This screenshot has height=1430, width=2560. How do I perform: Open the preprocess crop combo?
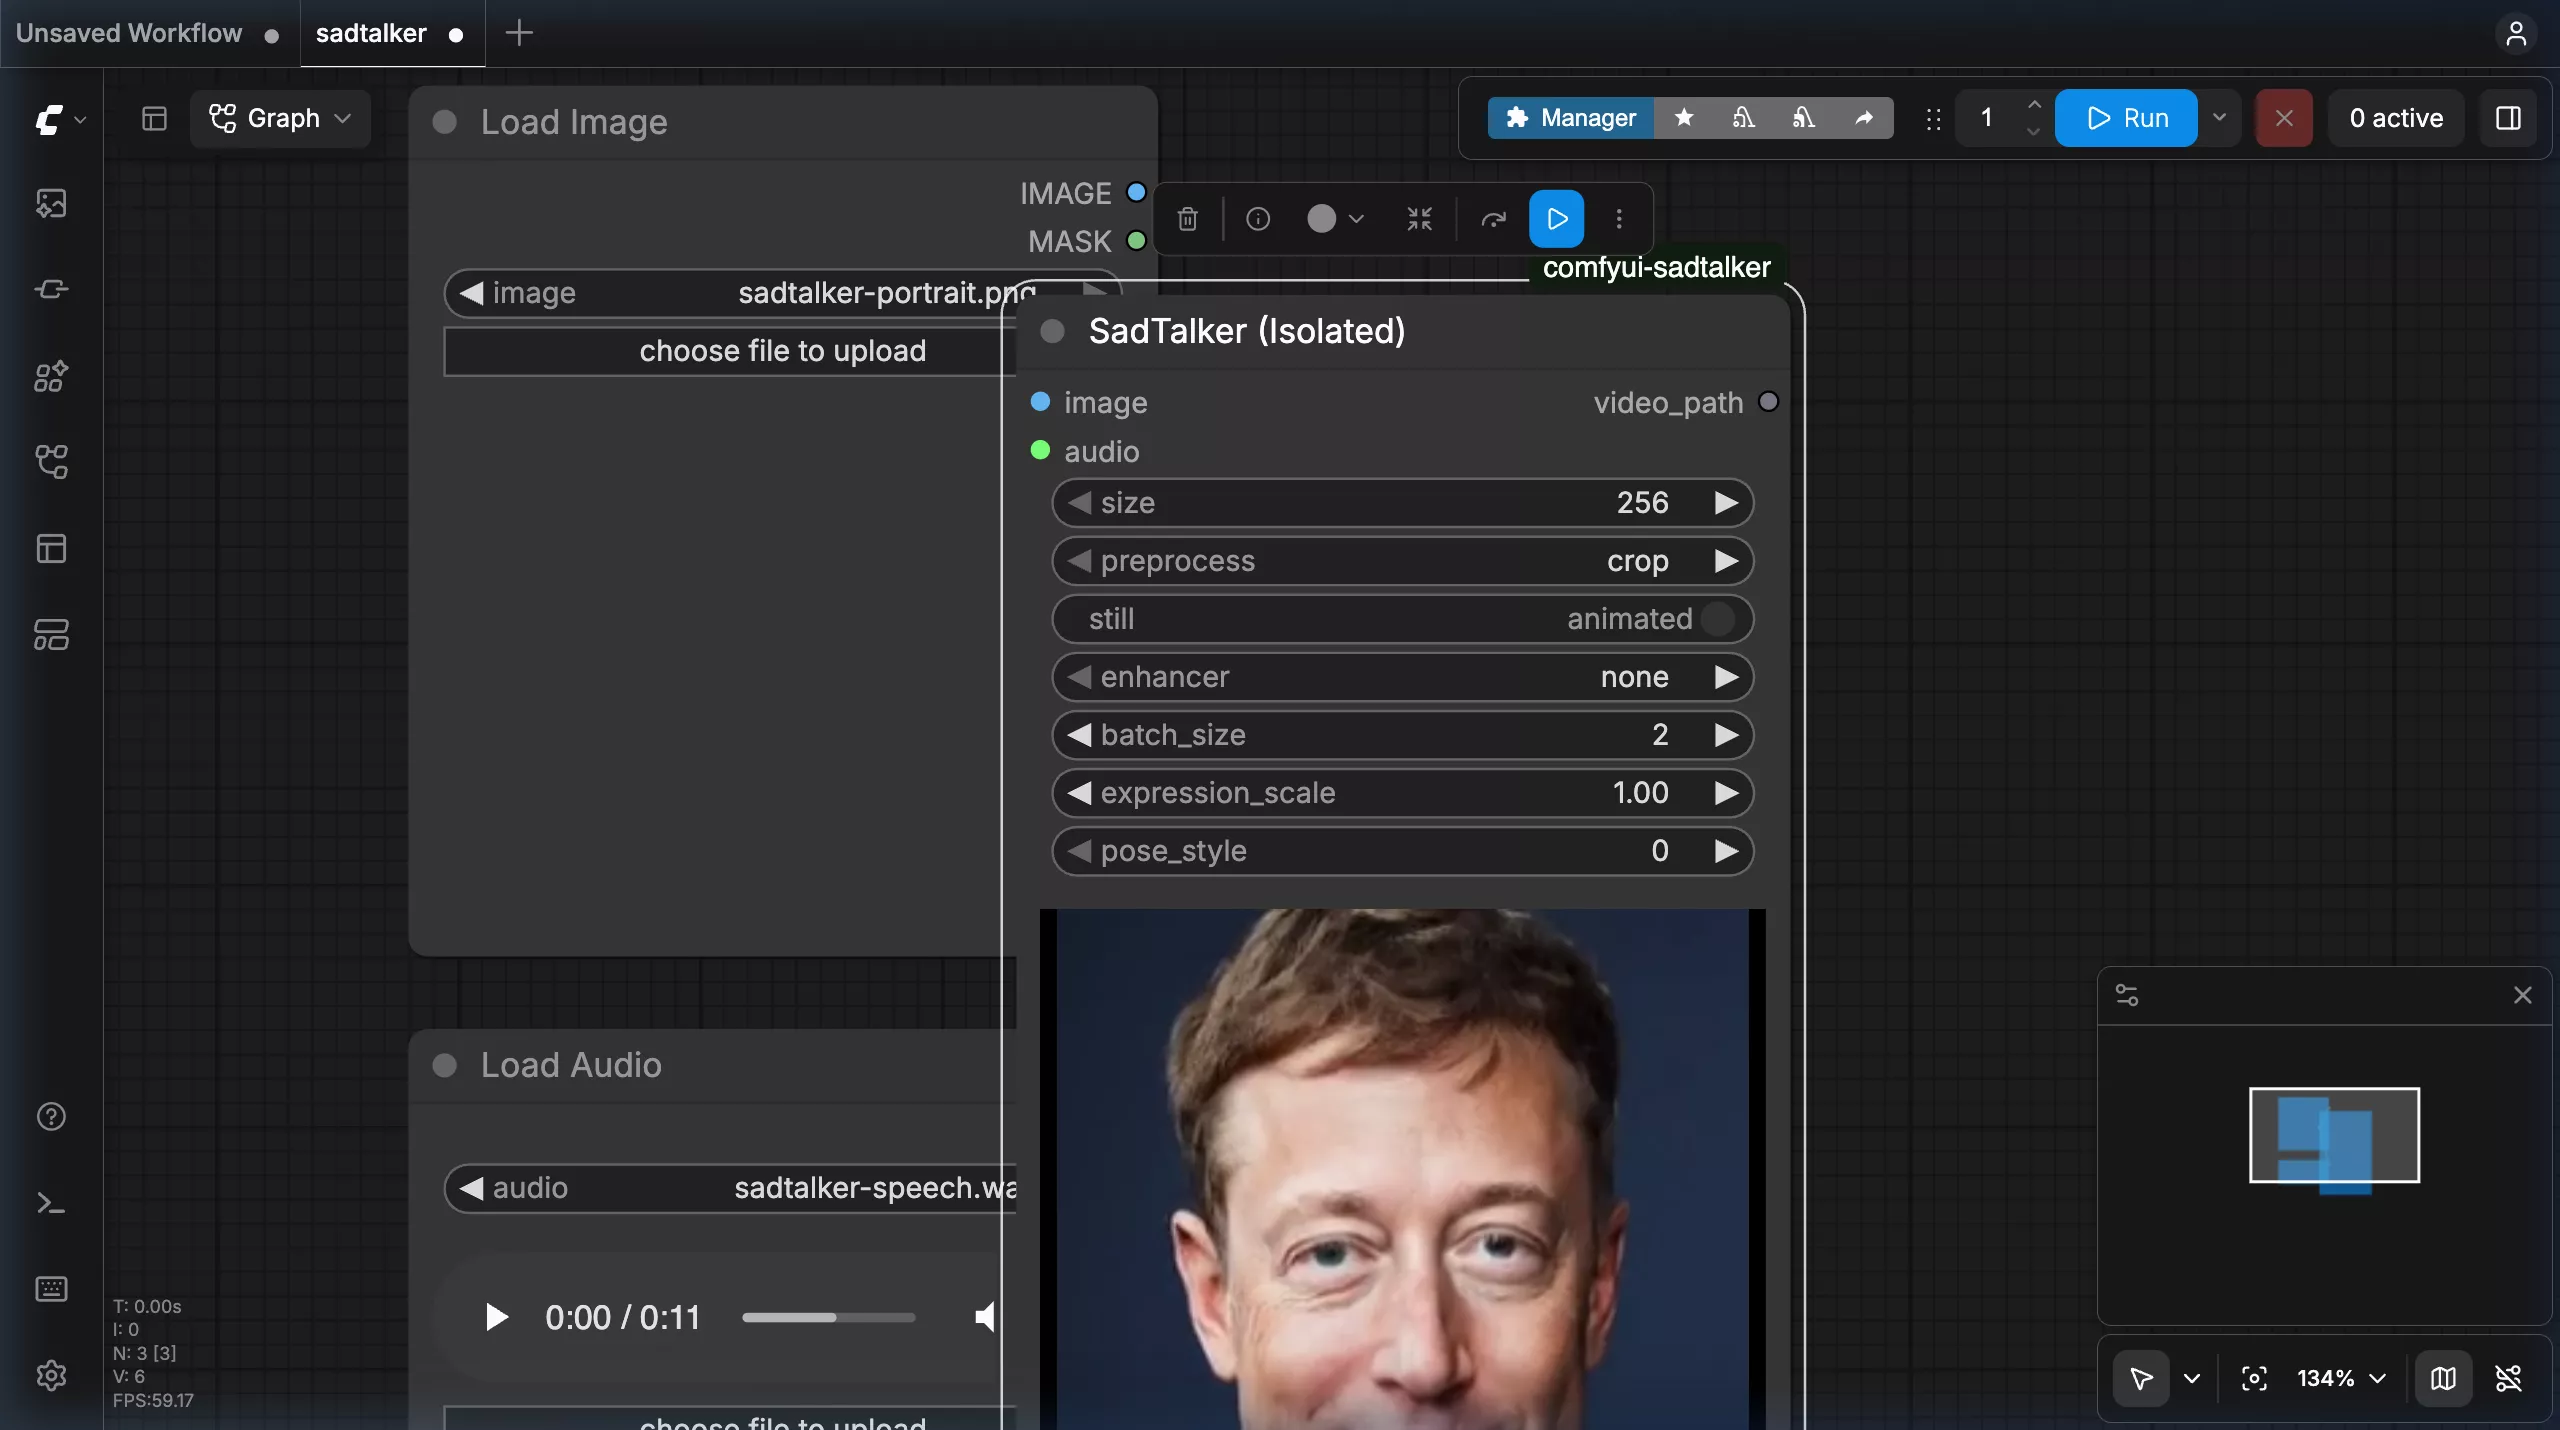click(1403, 561)
